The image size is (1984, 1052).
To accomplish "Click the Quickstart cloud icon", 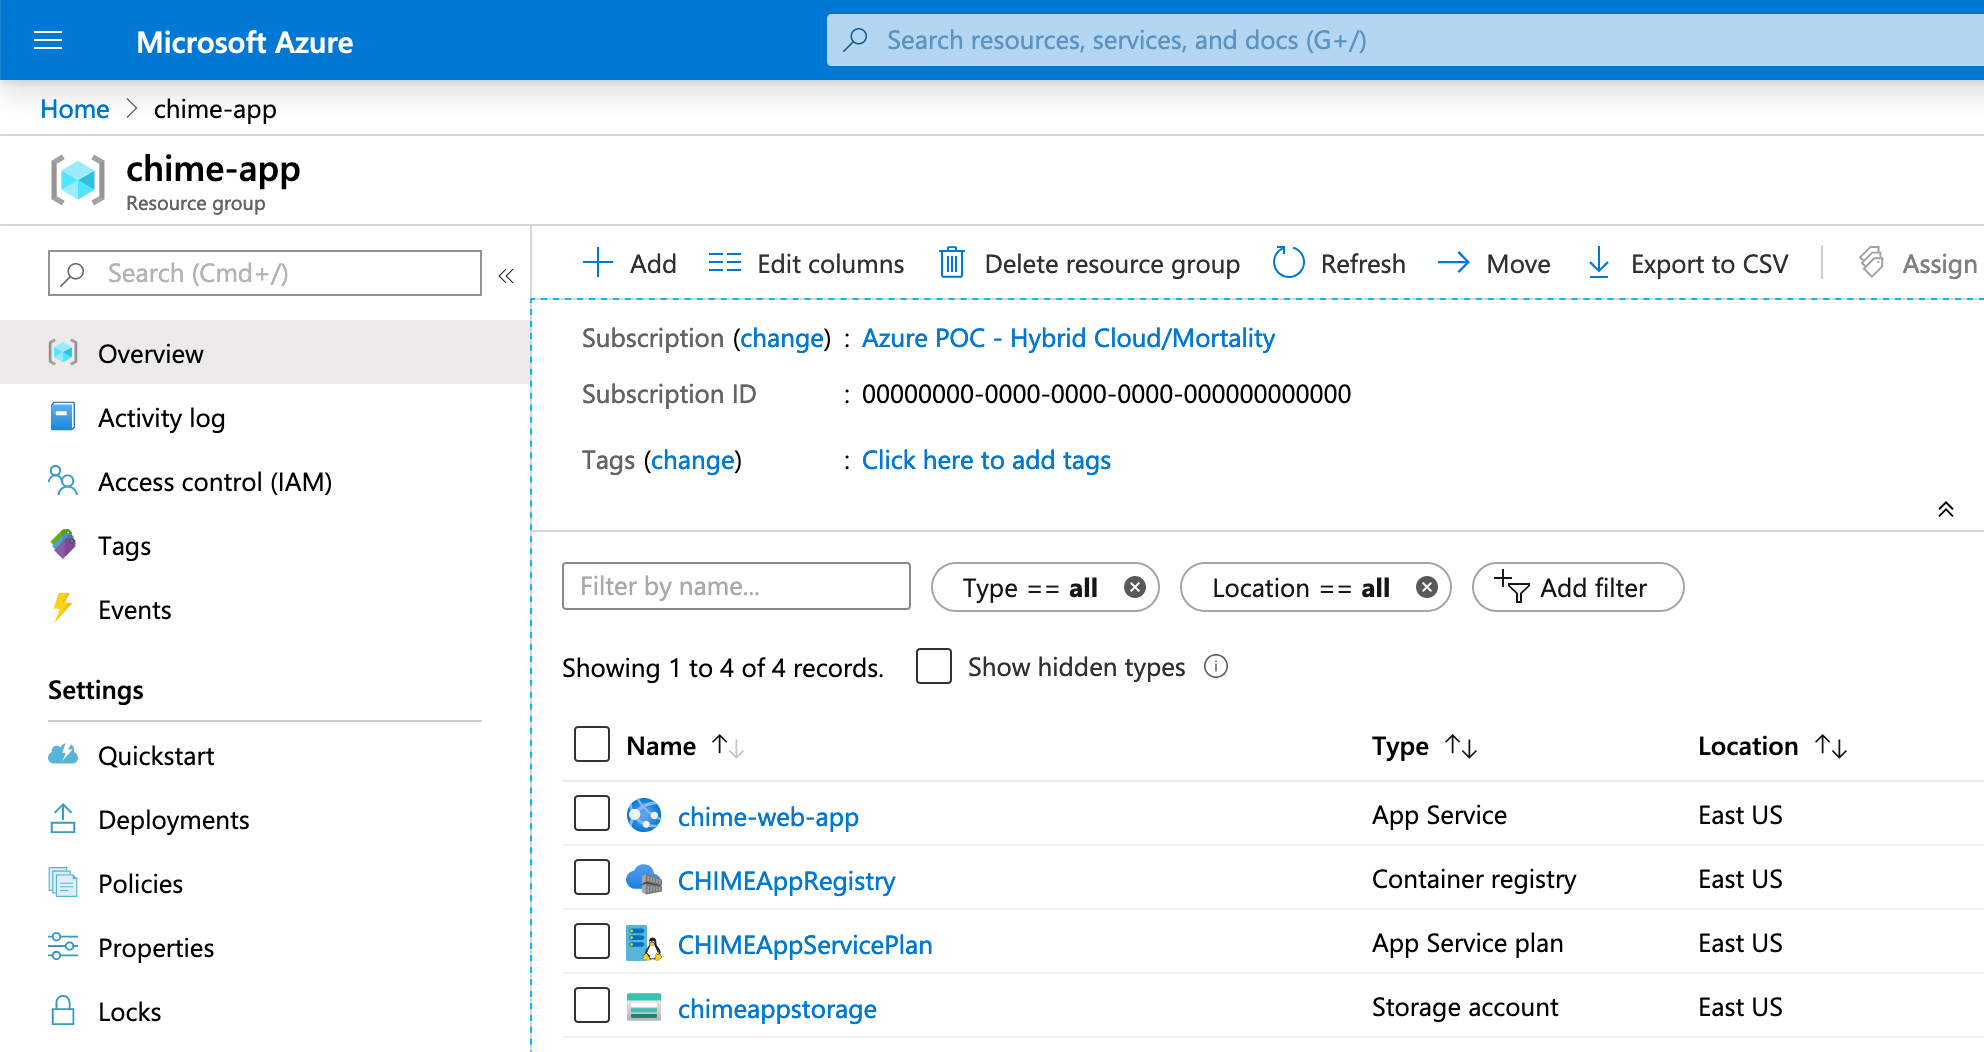I will [63, 754].
